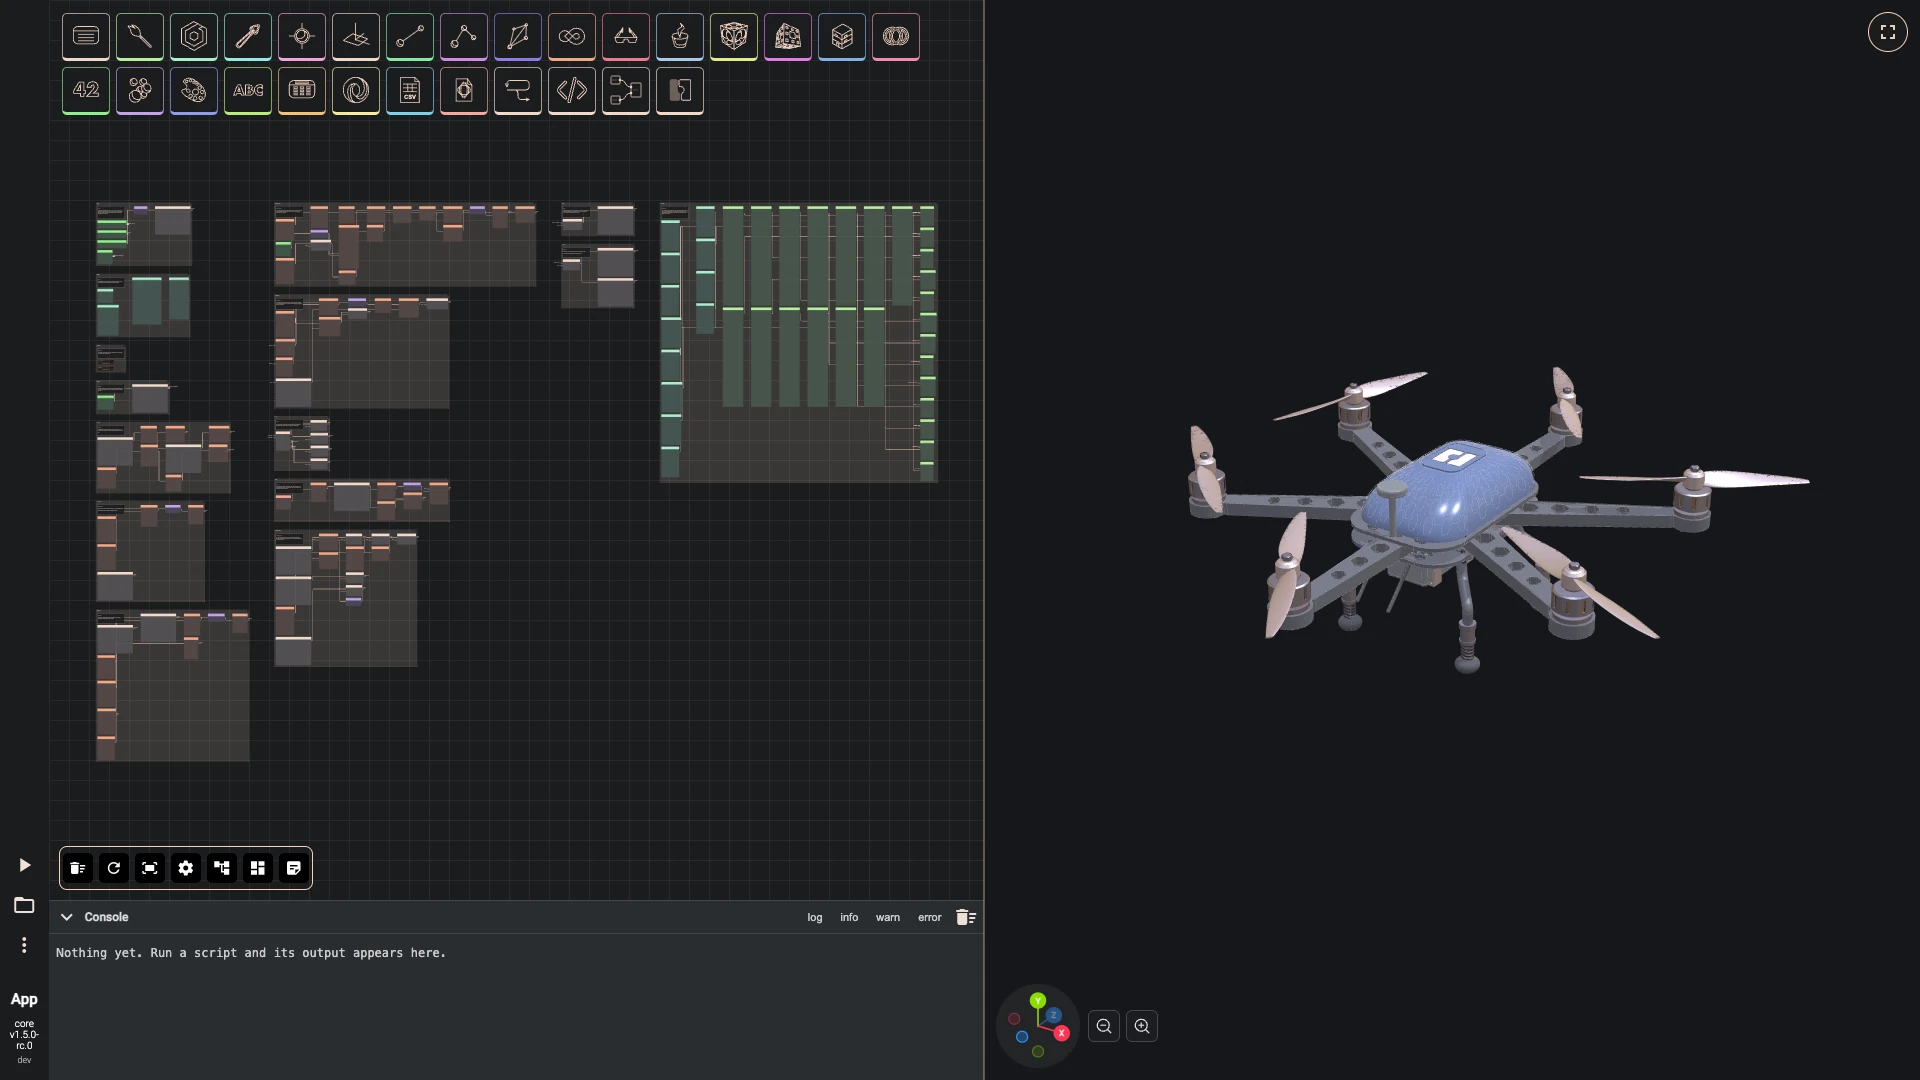
Task: Select the stacked brick box icon
Action: coord(842,37)
